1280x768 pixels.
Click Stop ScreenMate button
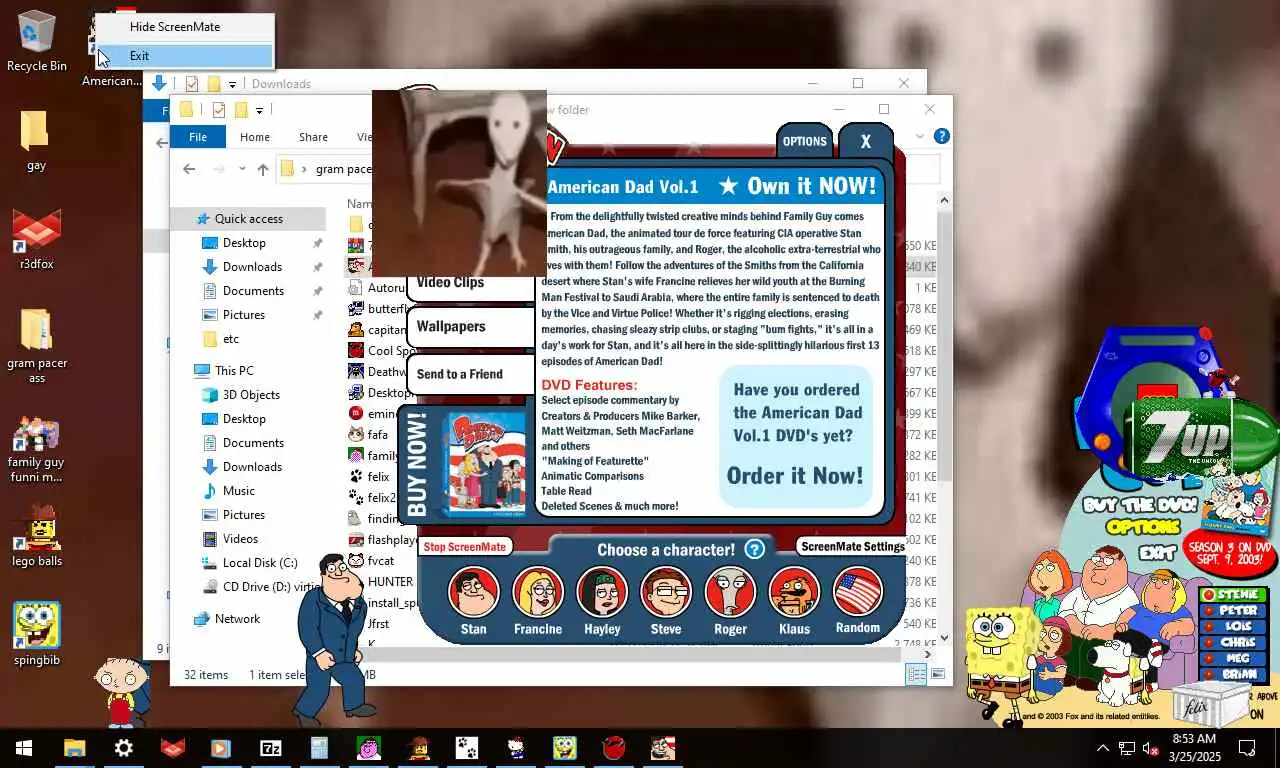[465, 547]
